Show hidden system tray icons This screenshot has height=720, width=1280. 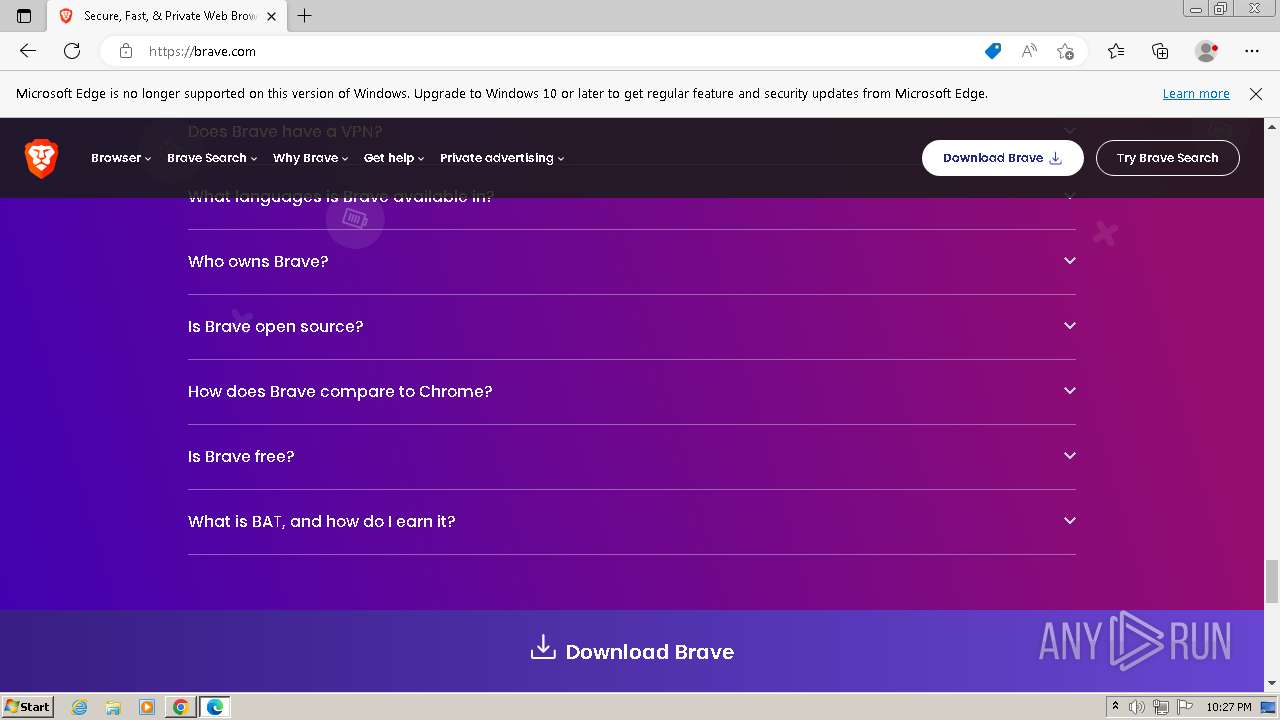click(x=1115, y=707)
